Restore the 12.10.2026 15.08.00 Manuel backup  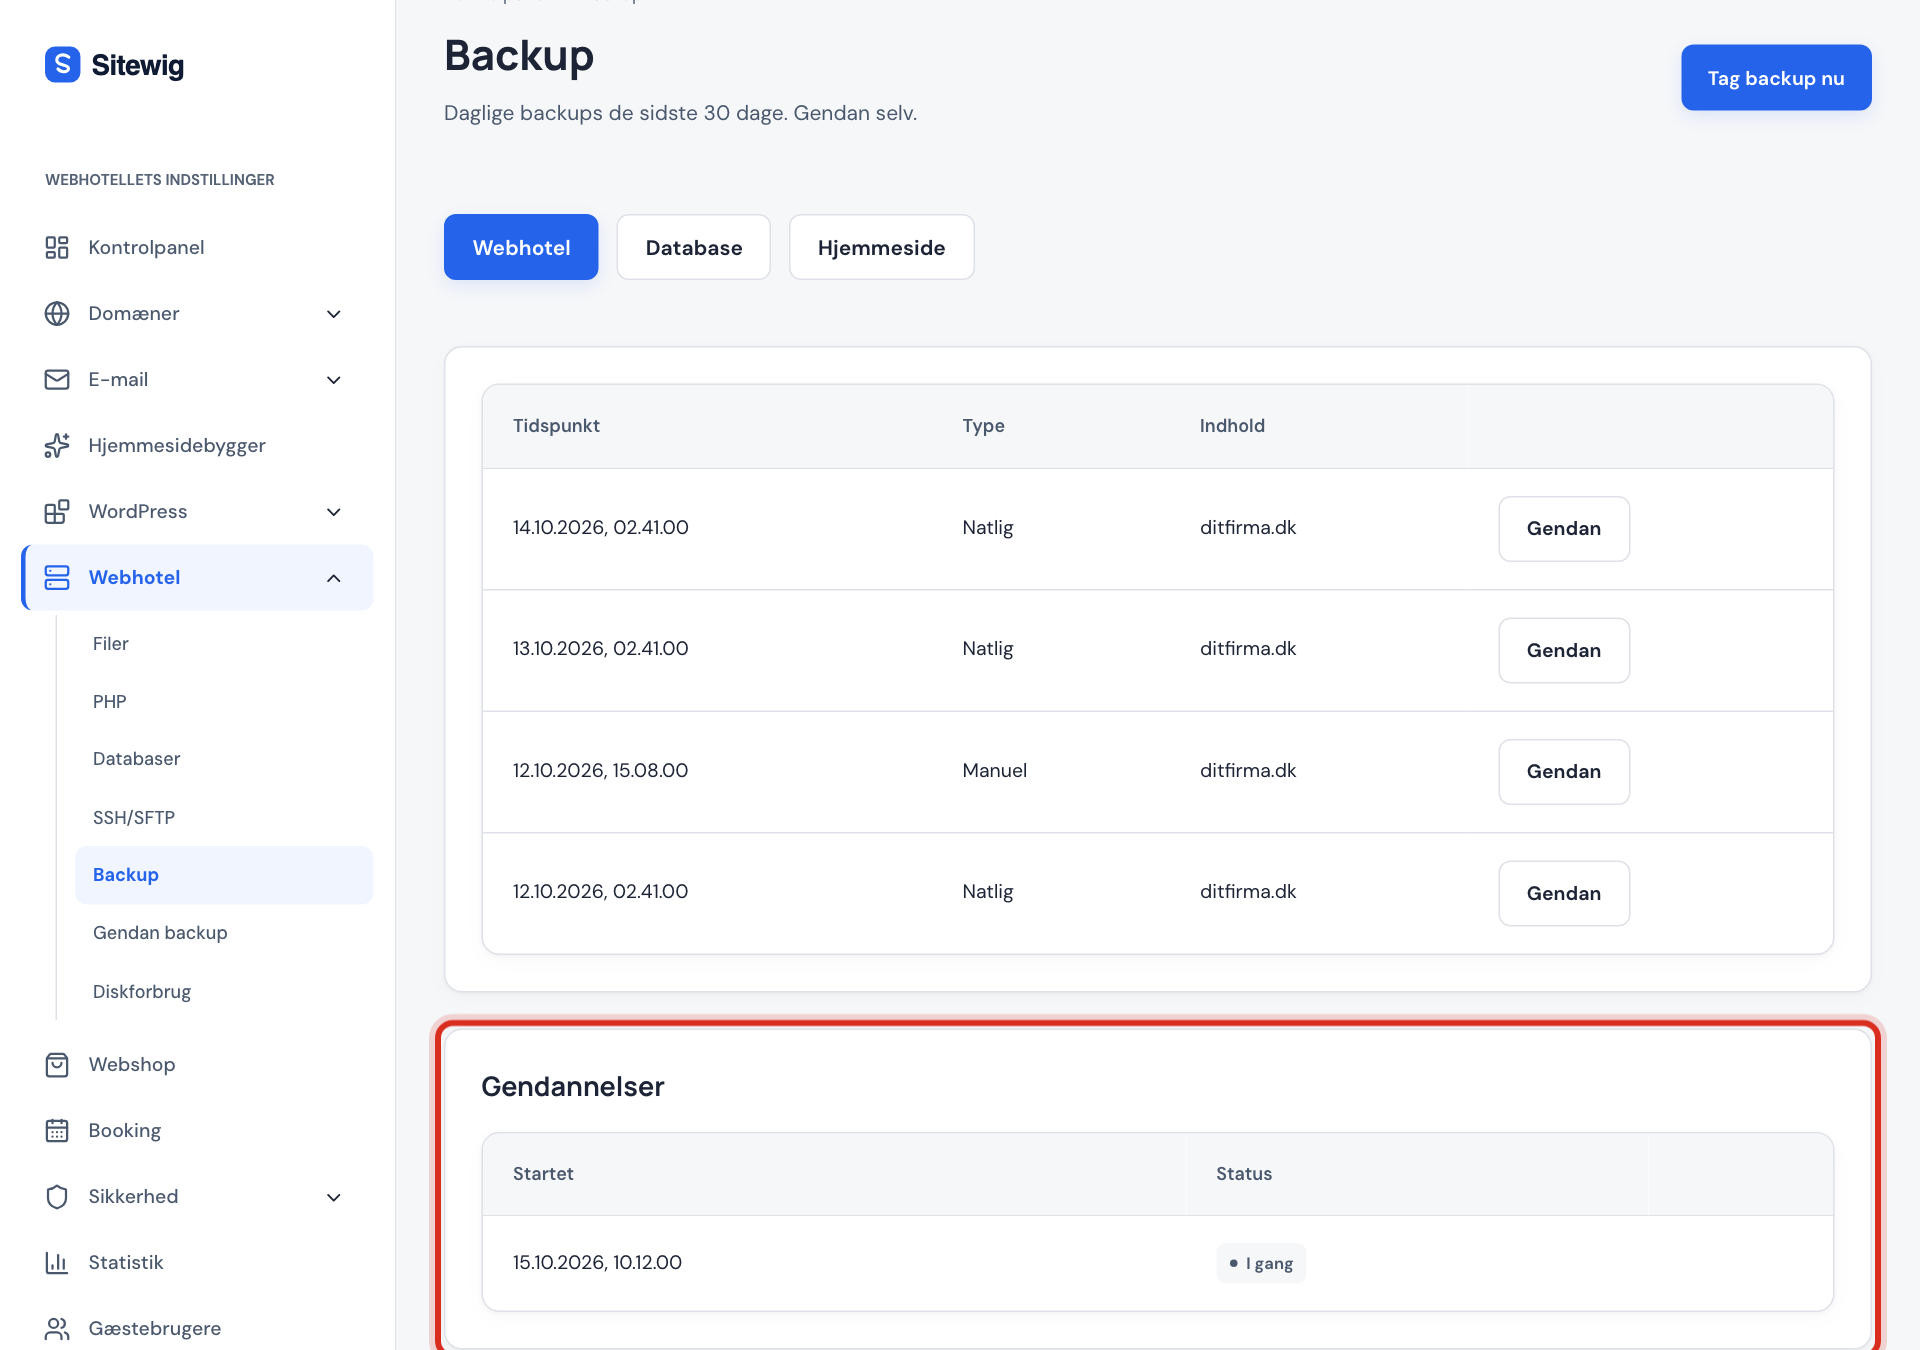pyautogui.click(x=1564, y=771)
